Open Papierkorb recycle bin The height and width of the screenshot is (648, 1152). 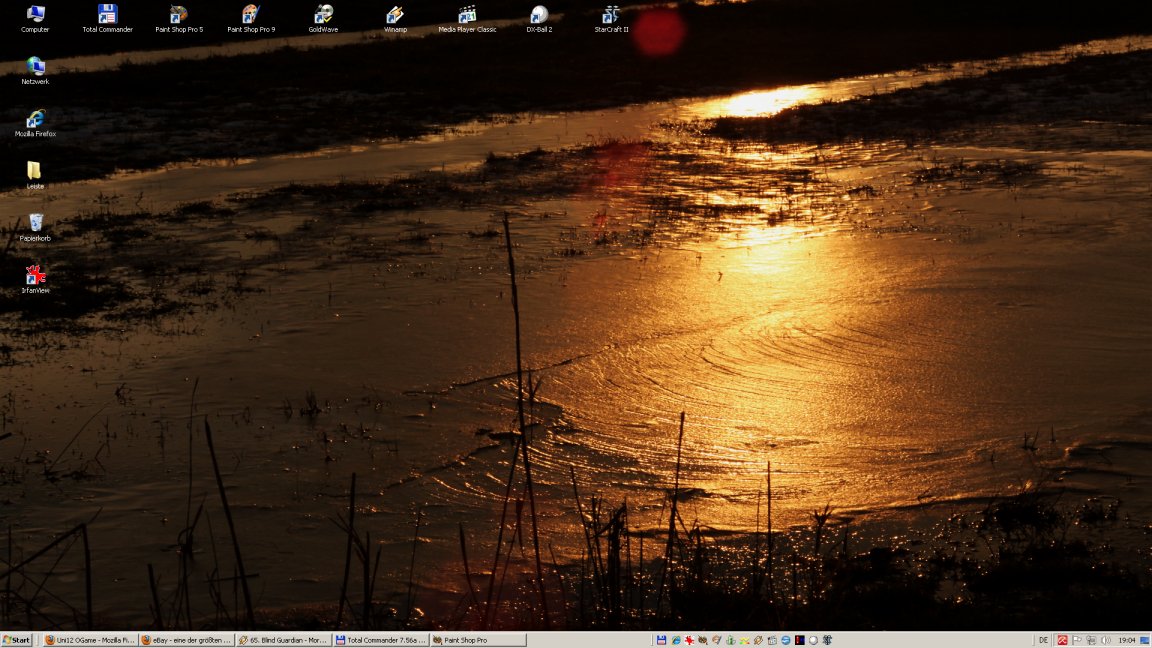pos(35,228)
